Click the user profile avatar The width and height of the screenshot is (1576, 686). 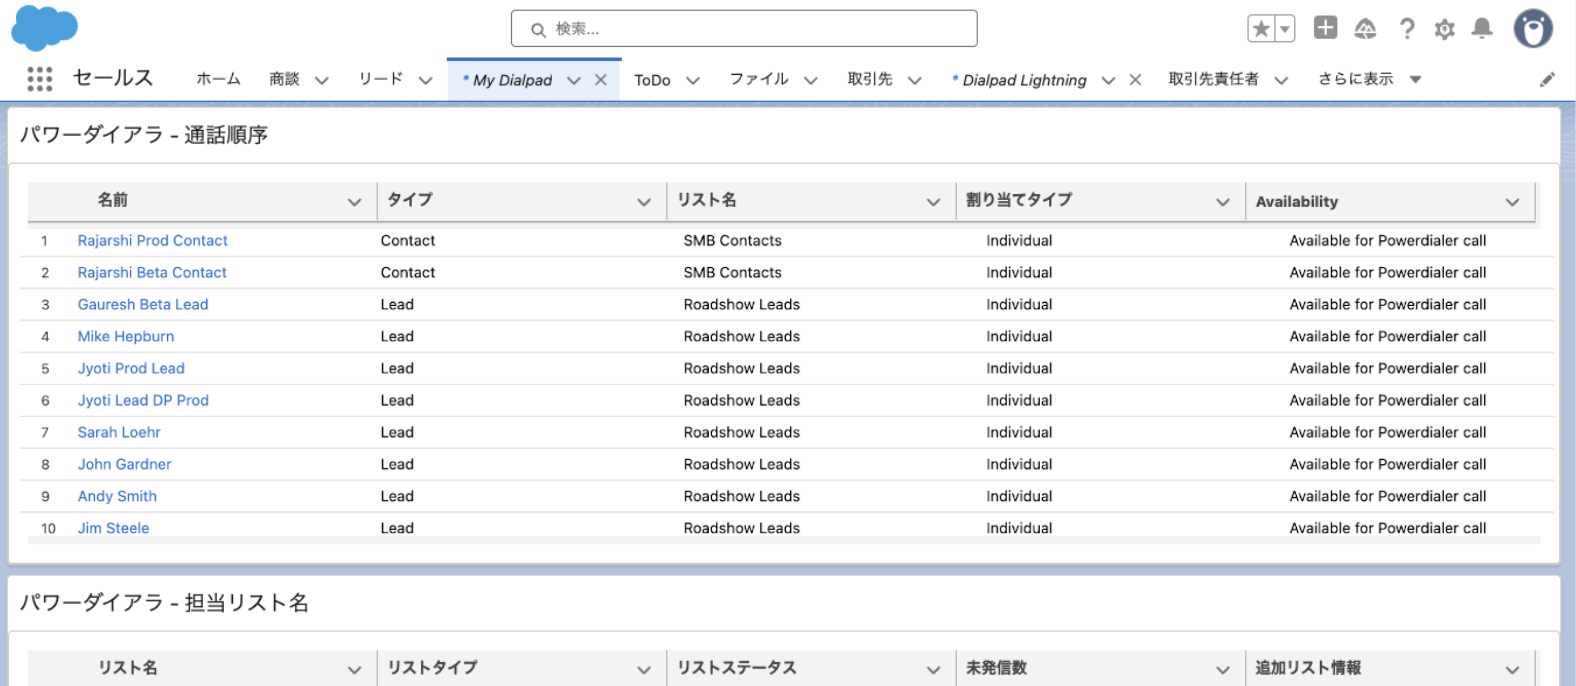pyautogui.click(x=1532, y=29)
